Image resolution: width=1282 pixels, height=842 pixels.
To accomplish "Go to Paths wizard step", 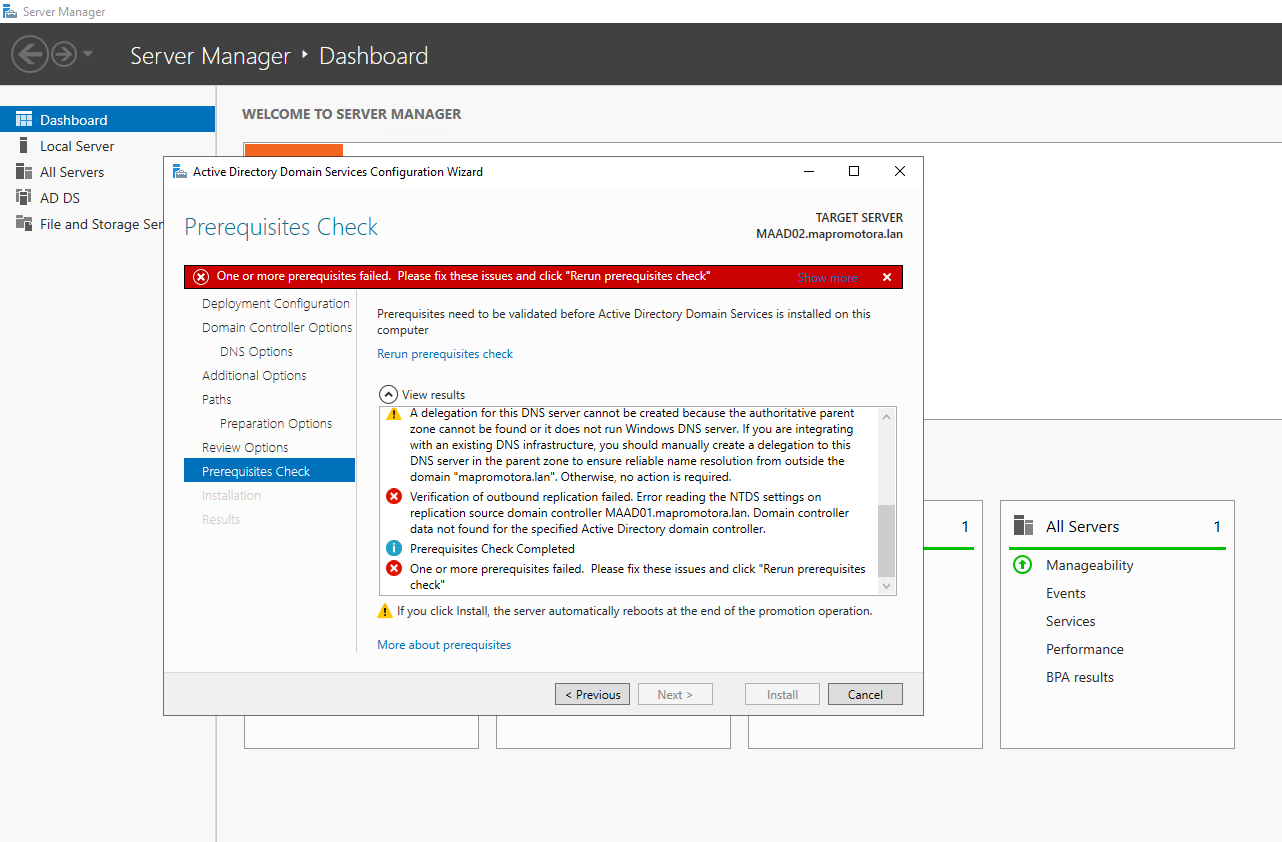I will pos(217,400).
